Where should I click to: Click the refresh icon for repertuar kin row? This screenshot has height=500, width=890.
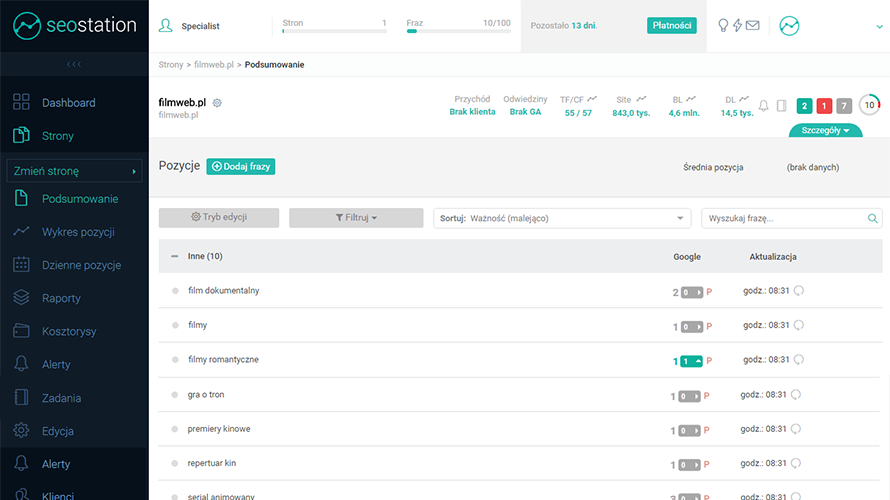click(x=796, y=463)
